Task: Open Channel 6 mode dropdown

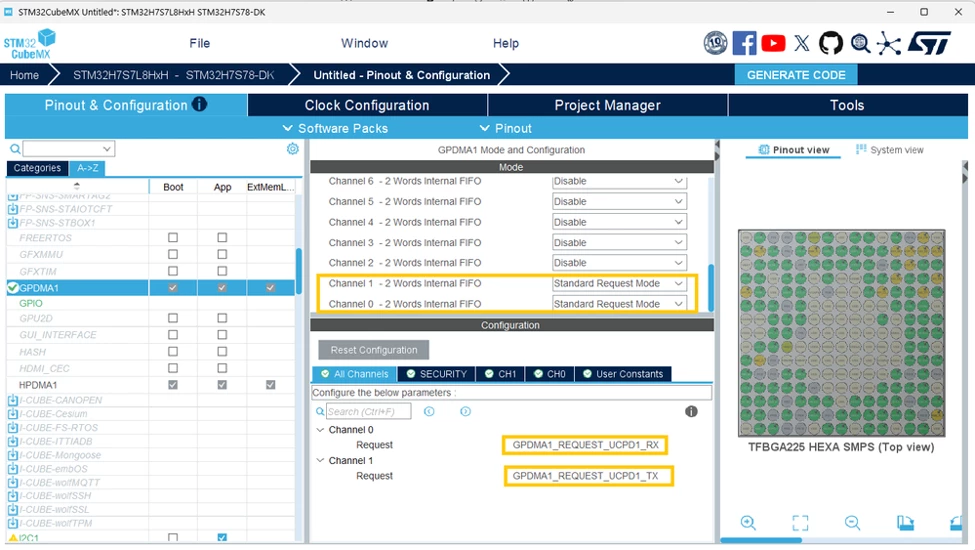Action: (x=619, y=181)
